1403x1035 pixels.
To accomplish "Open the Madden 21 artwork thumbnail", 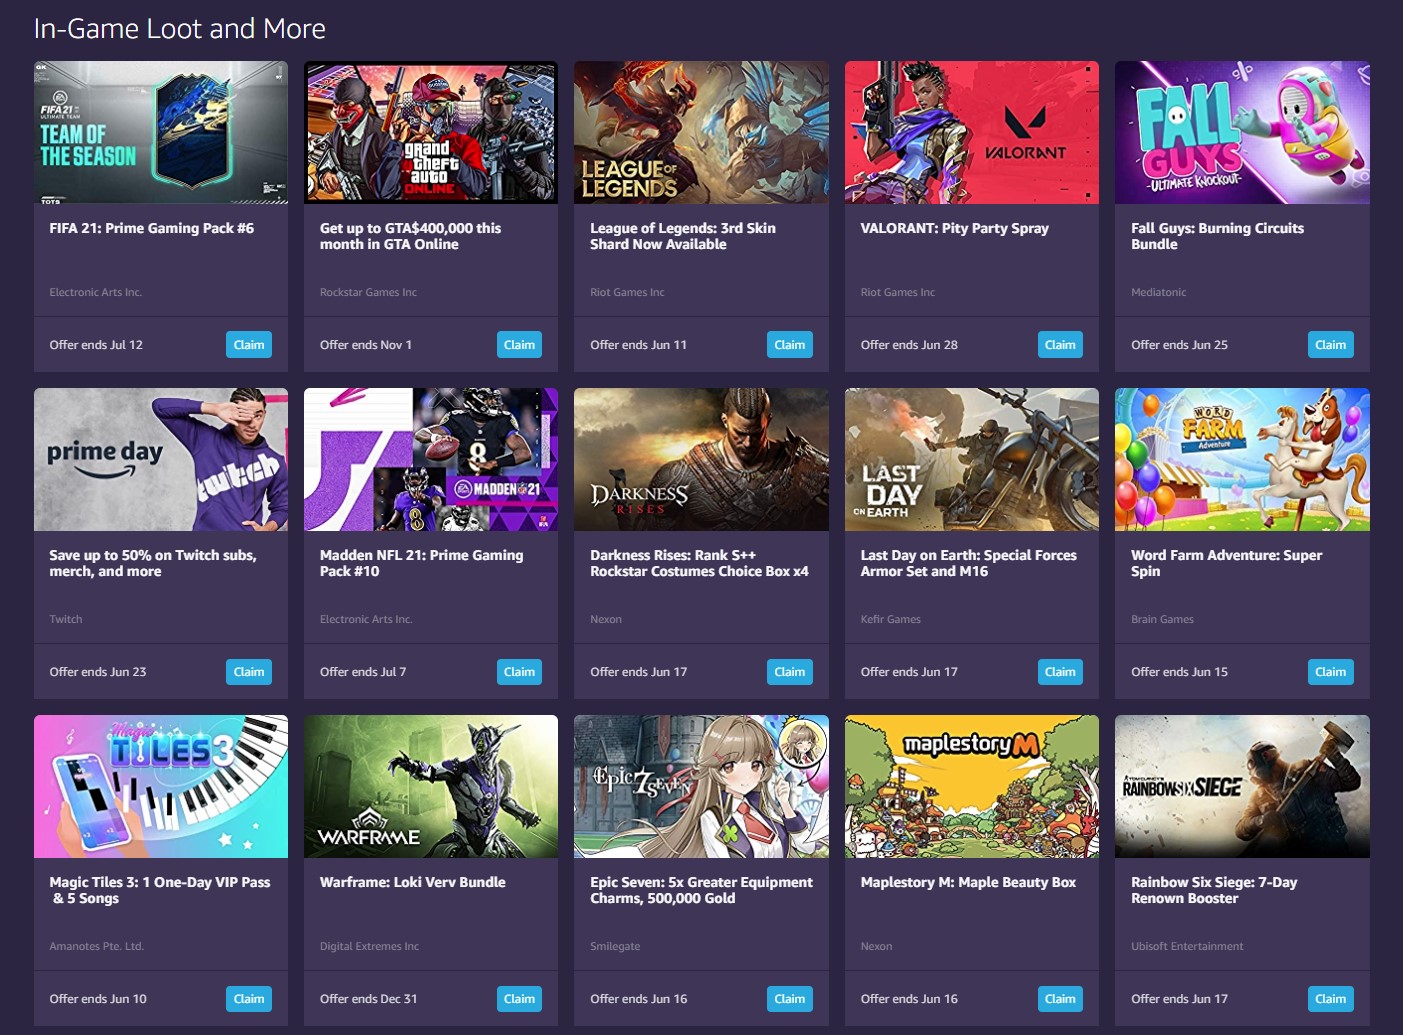I will coord(431,459).
